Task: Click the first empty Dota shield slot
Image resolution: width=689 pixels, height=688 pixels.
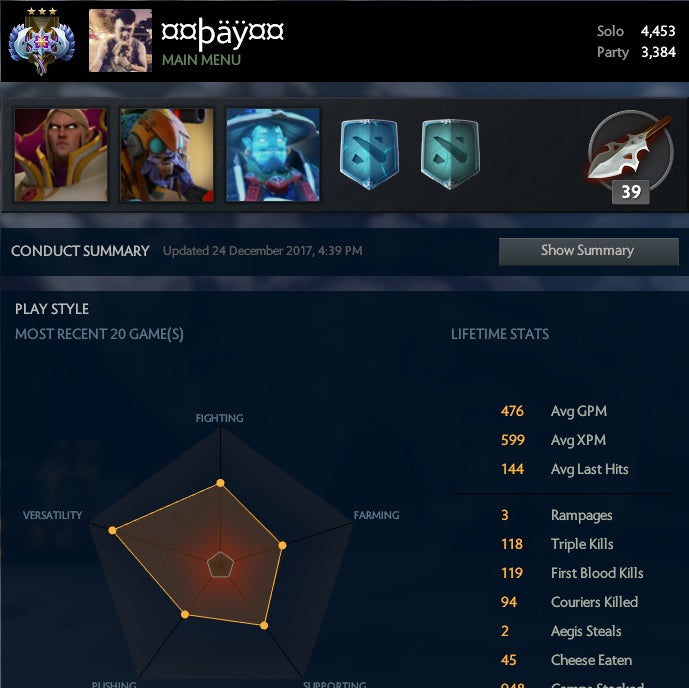Action: 369,154
